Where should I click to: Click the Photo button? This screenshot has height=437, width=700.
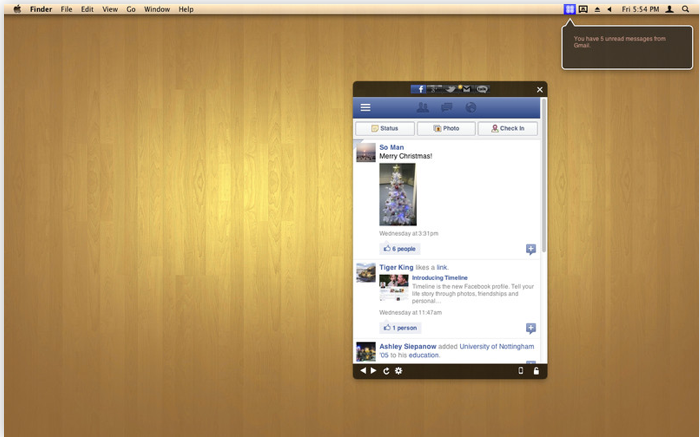coord(446,129)
